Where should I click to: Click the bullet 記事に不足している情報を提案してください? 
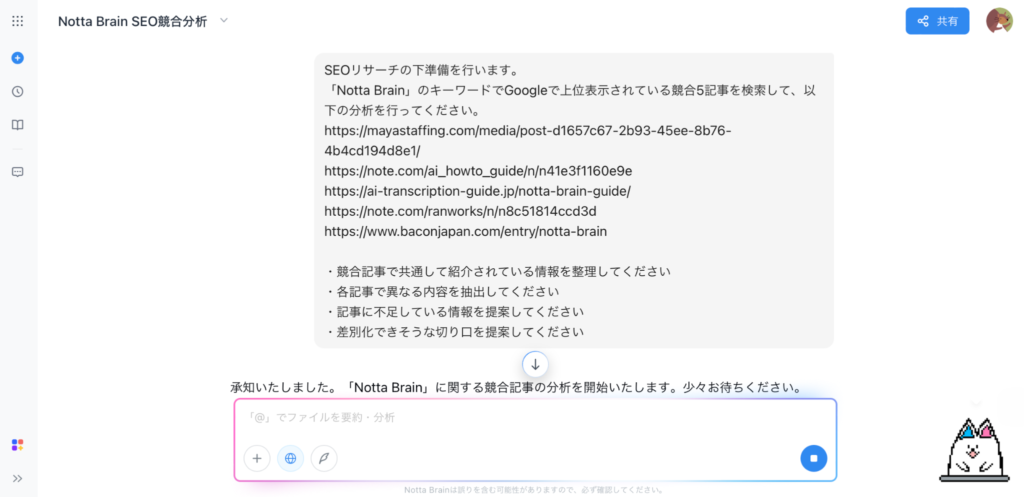[455, 312]
